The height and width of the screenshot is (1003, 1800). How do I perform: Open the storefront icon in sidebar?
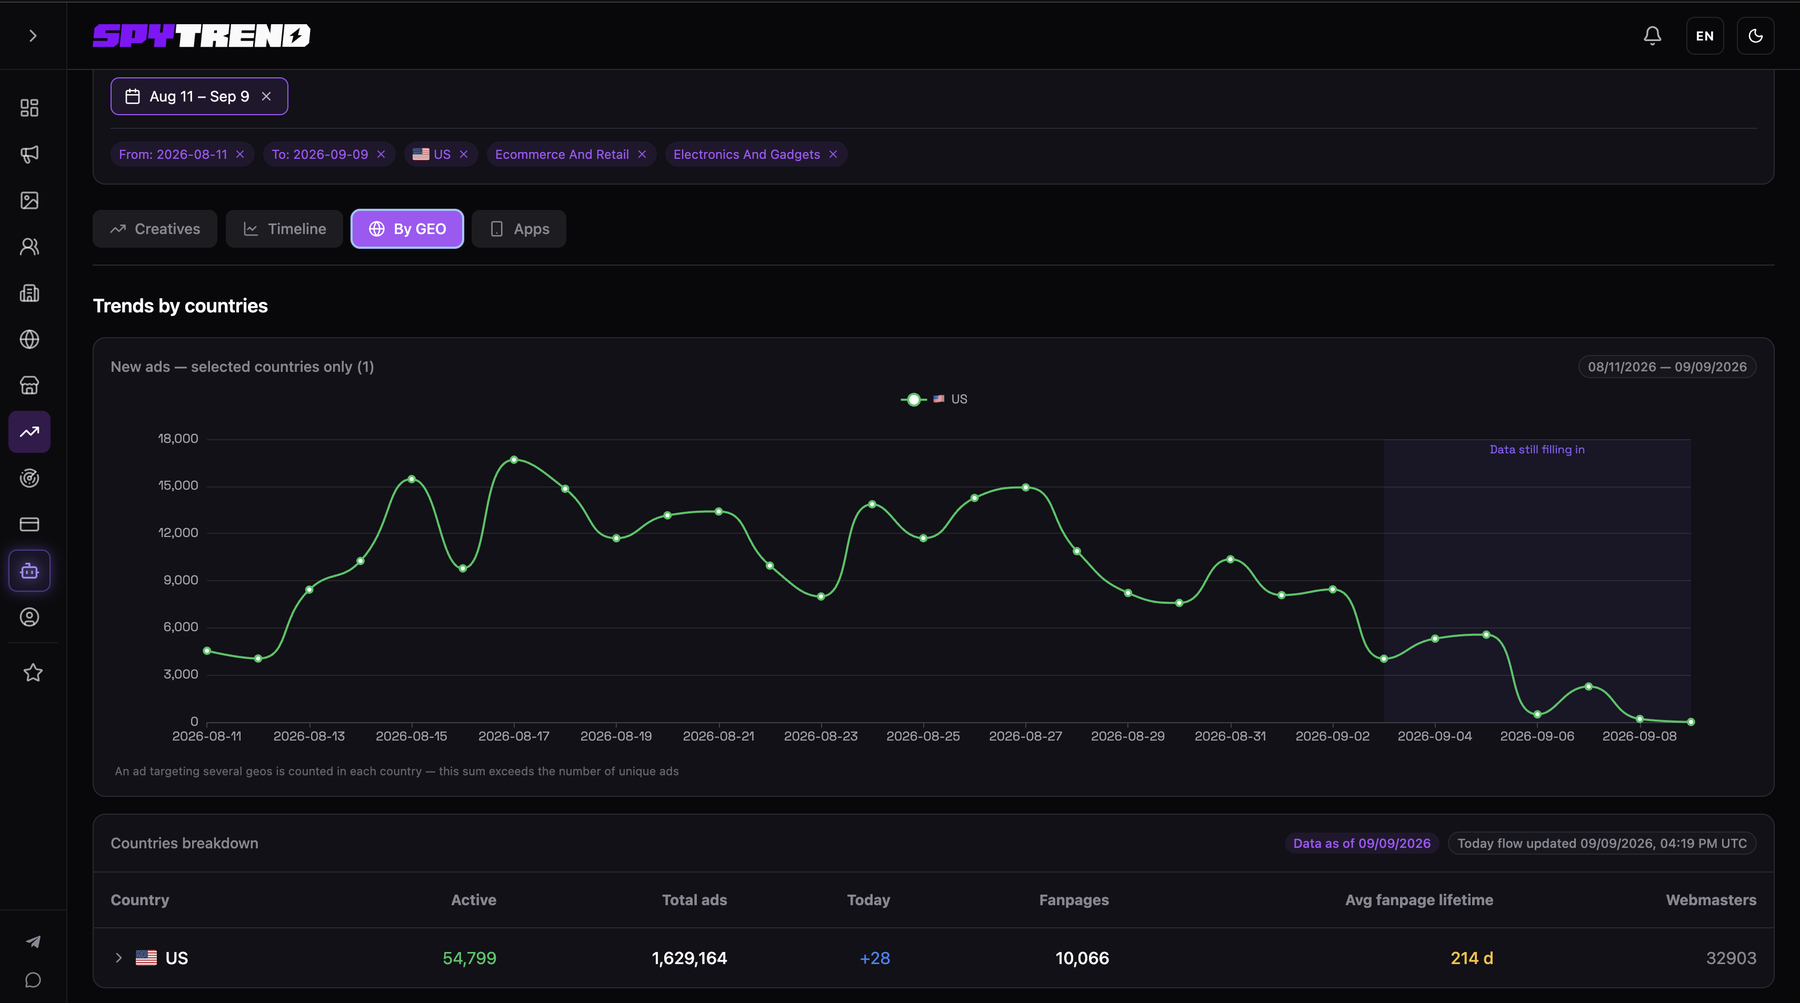(30, 386)
